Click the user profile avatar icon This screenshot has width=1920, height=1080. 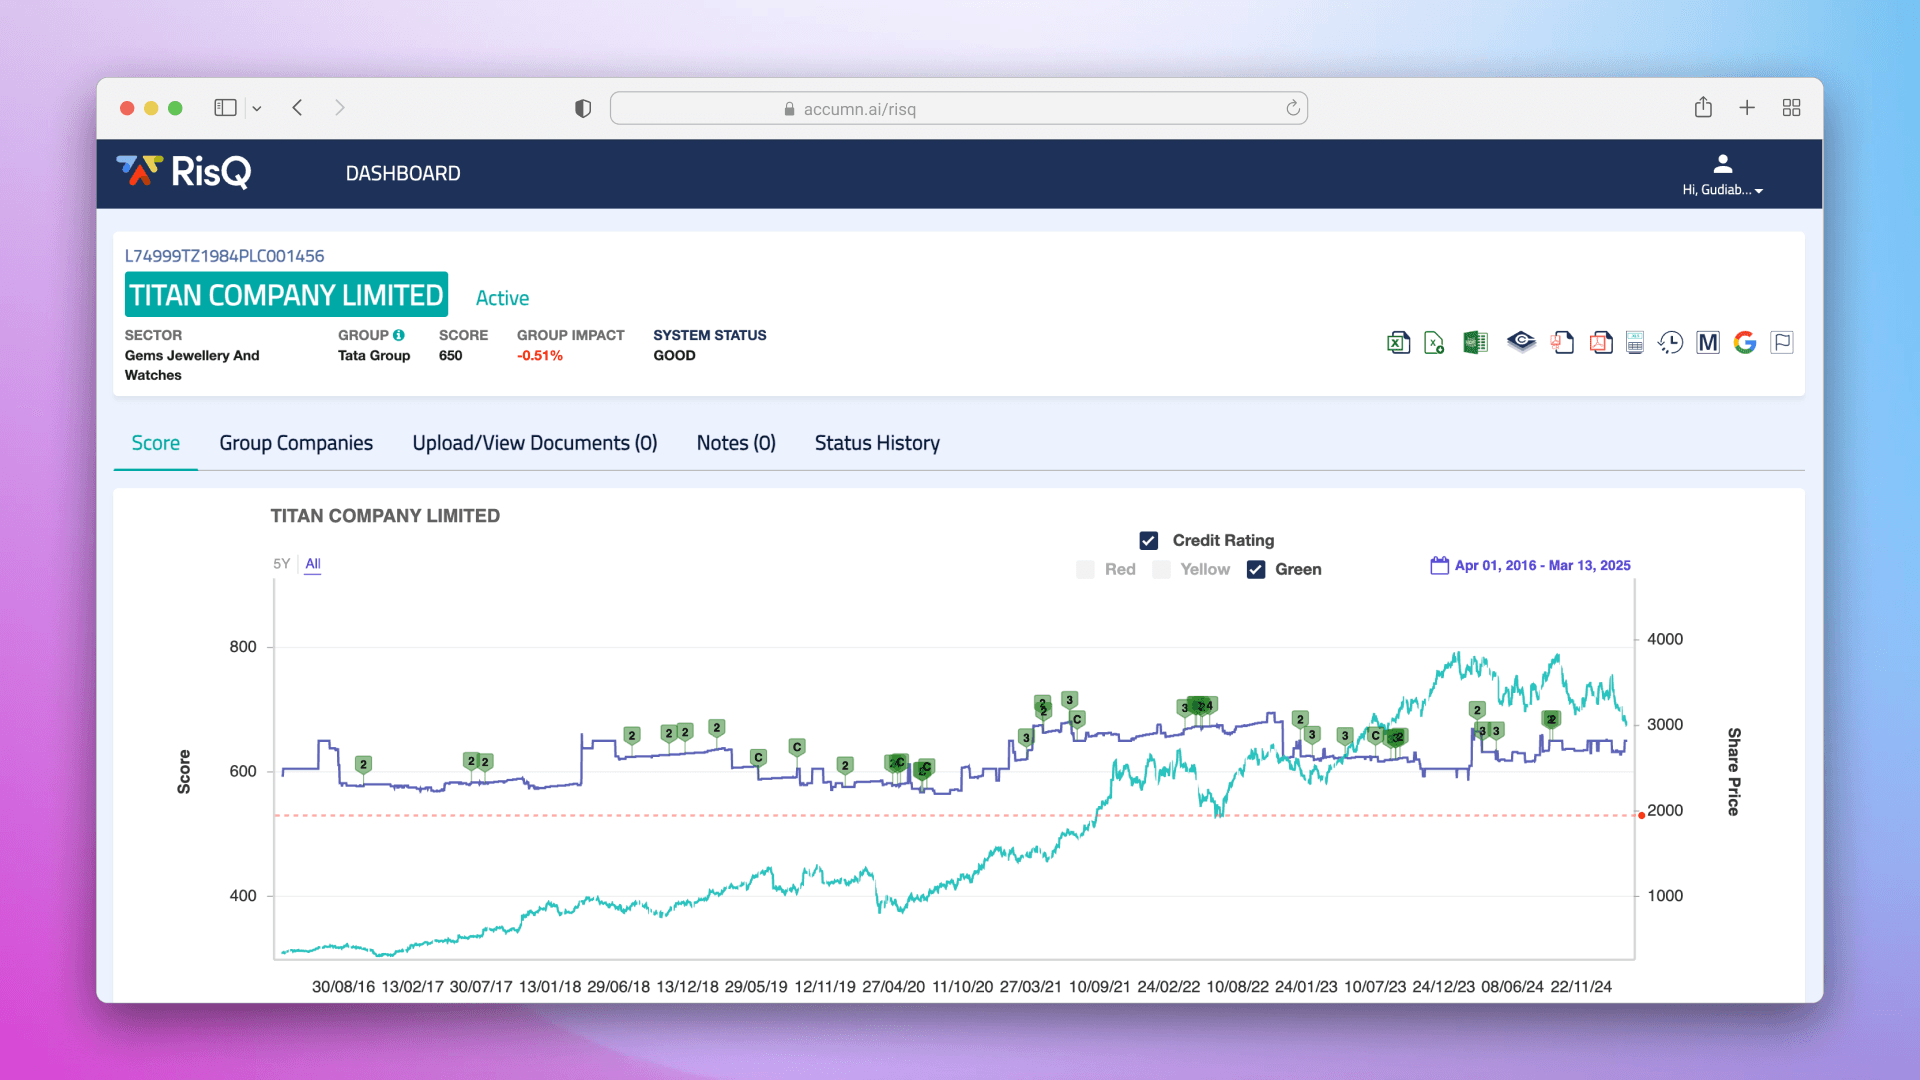tap(1722, 163)
